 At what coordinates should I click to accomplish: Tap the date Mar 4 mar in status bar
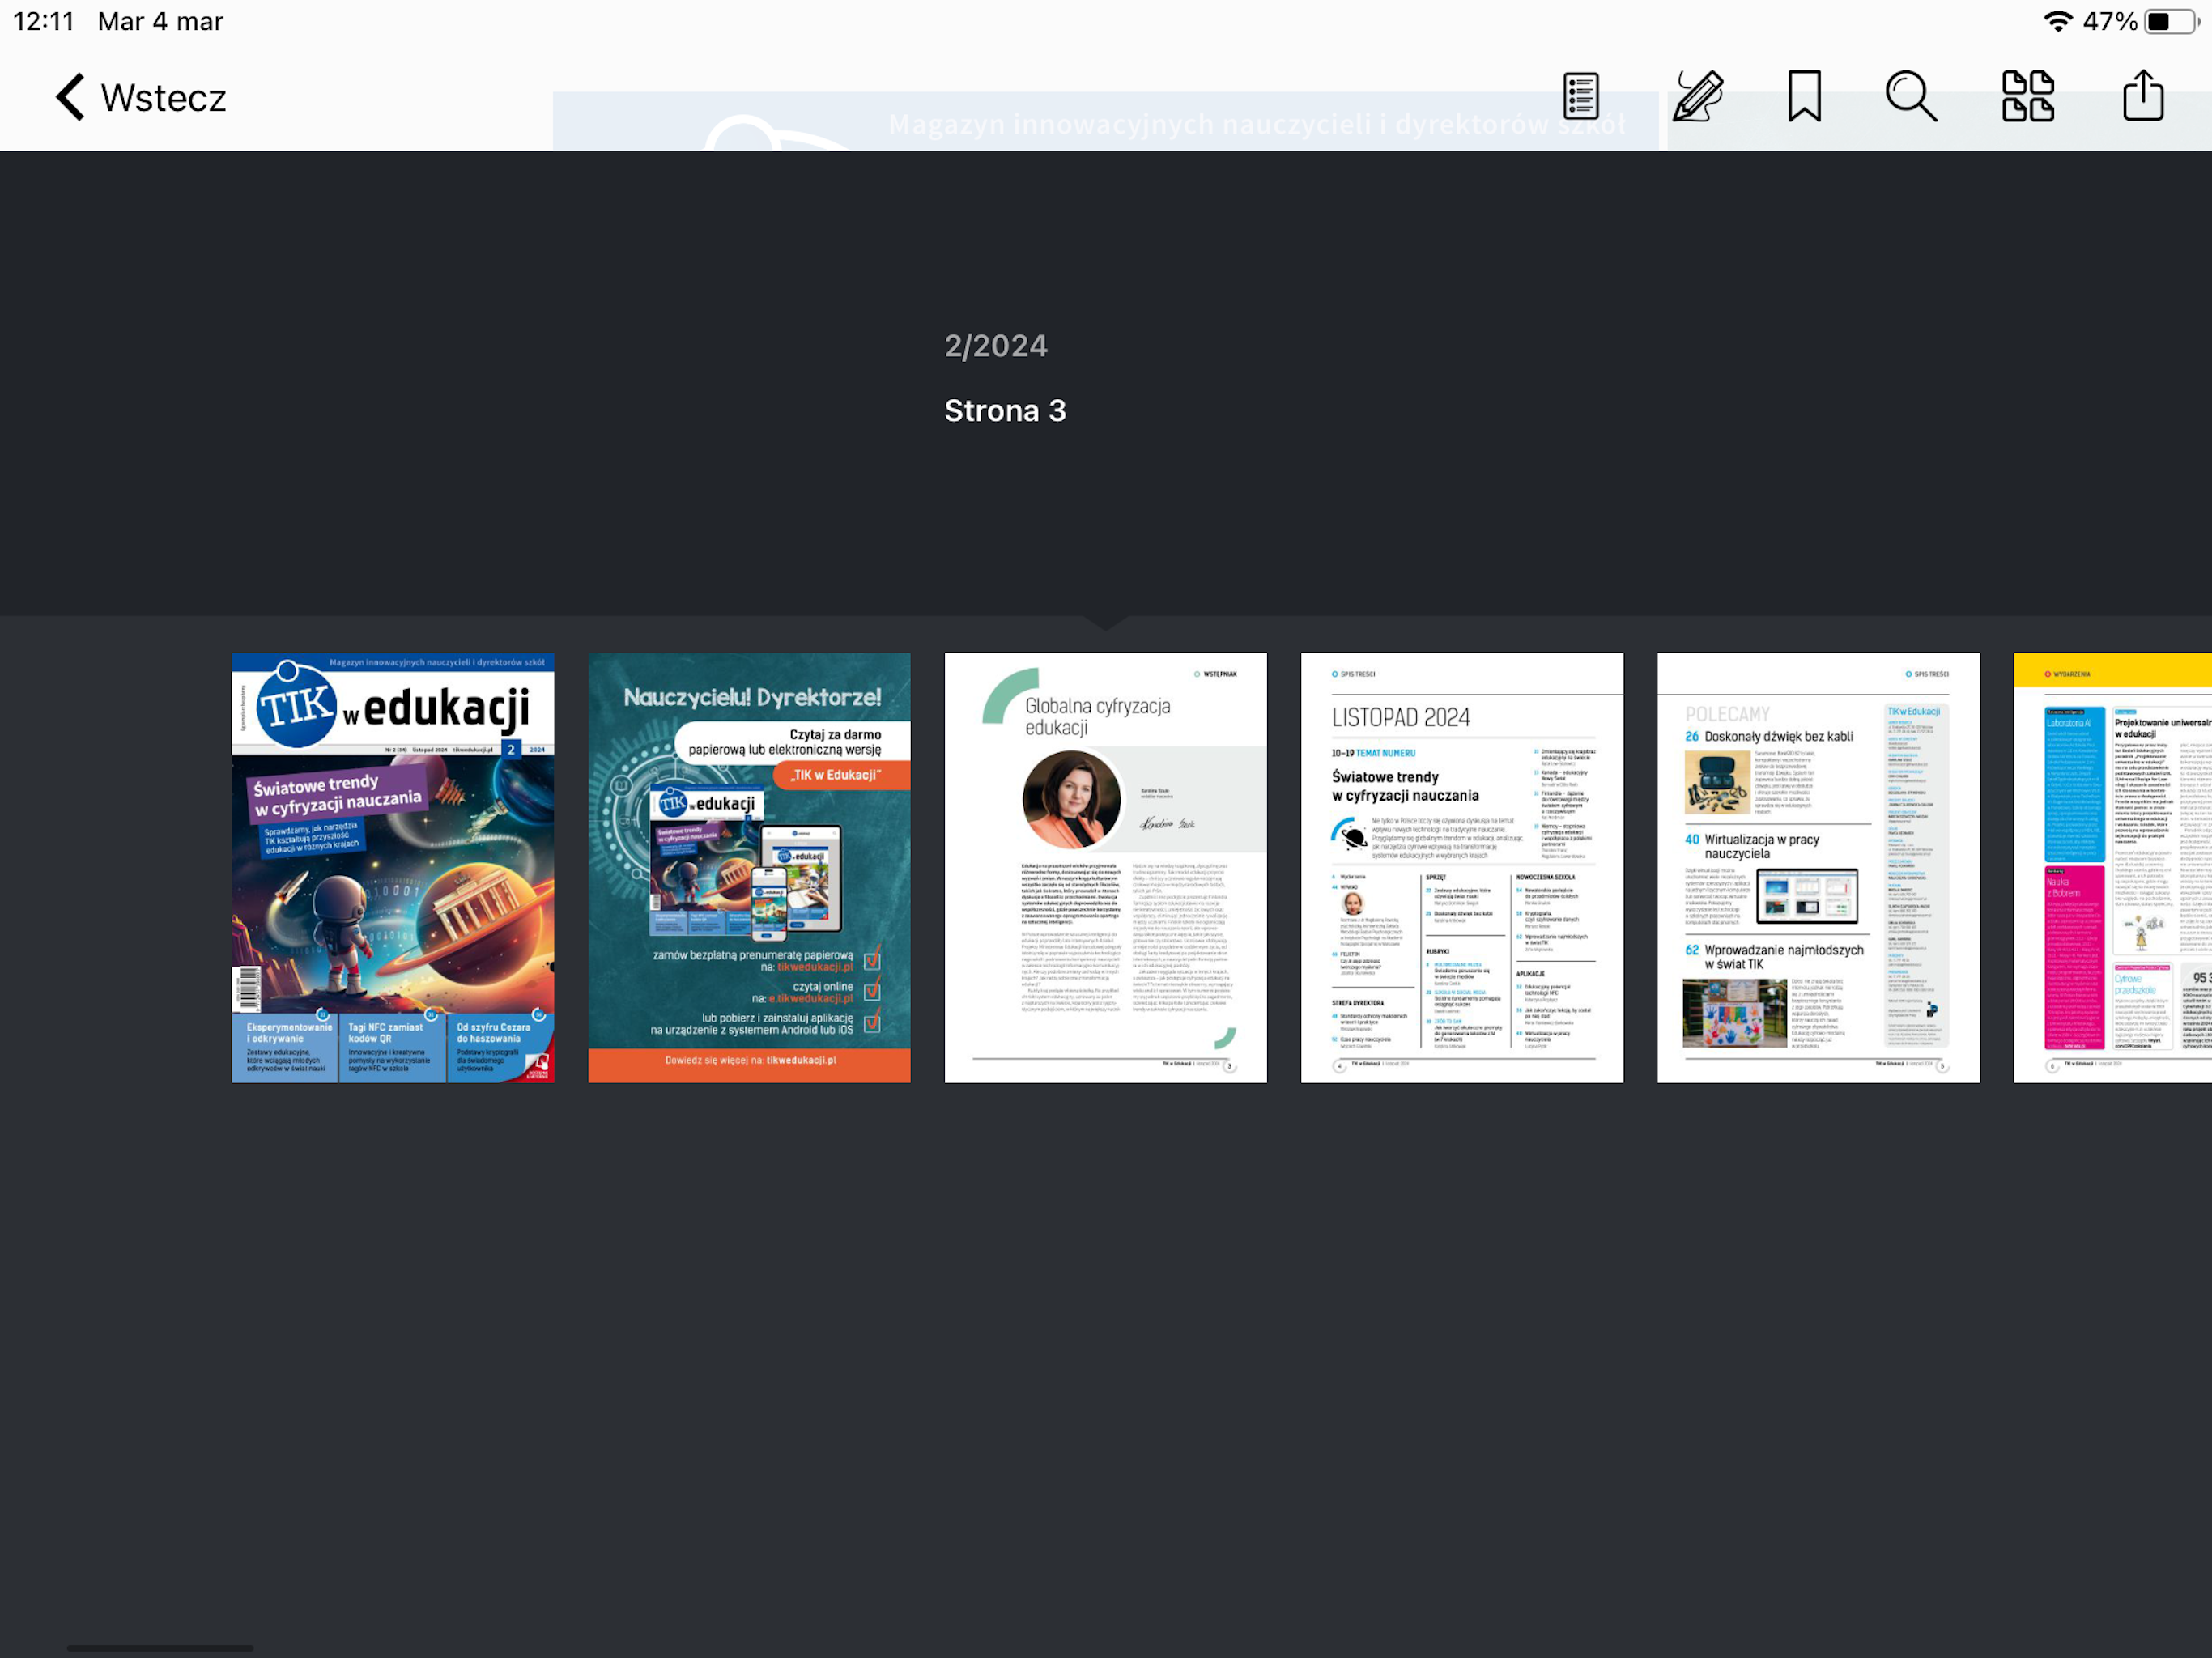click(160, 21)
